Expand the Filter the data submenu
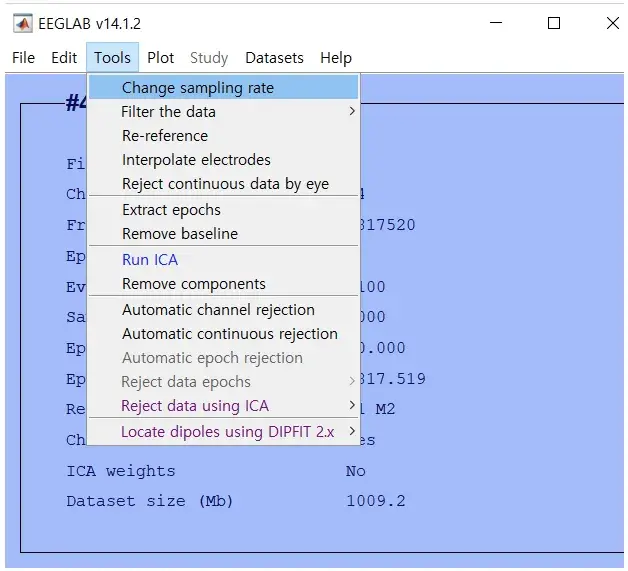 pyautogui.click(x=168, y=112)
